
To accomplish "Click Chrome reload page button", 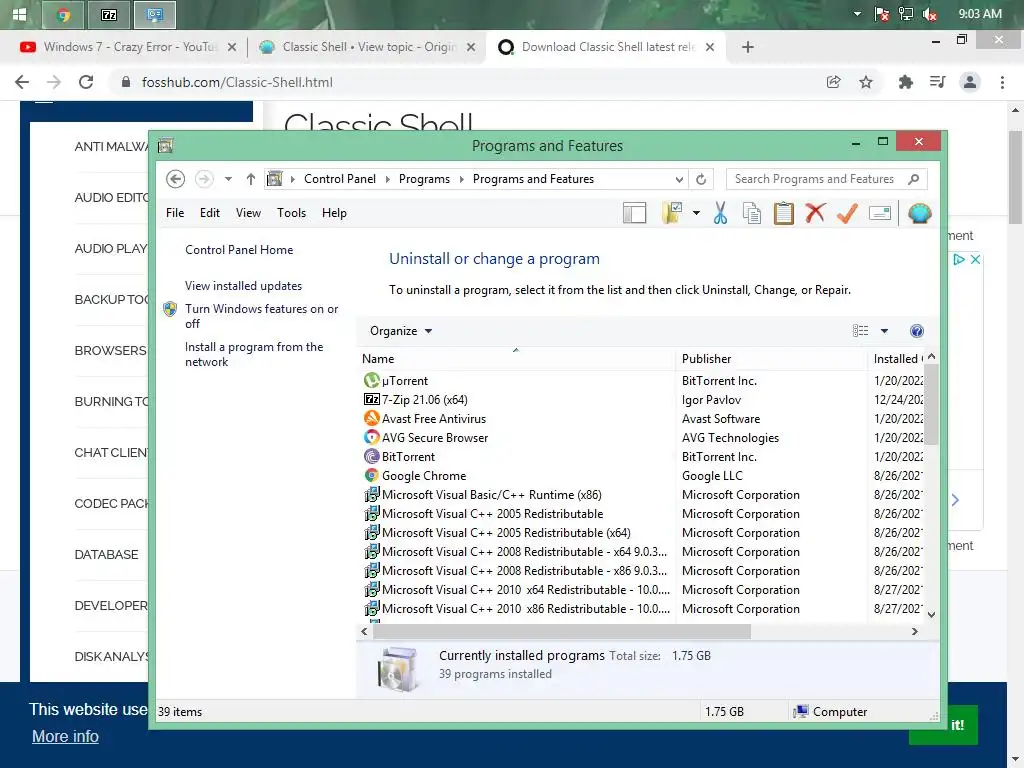I will pos(86,82).
